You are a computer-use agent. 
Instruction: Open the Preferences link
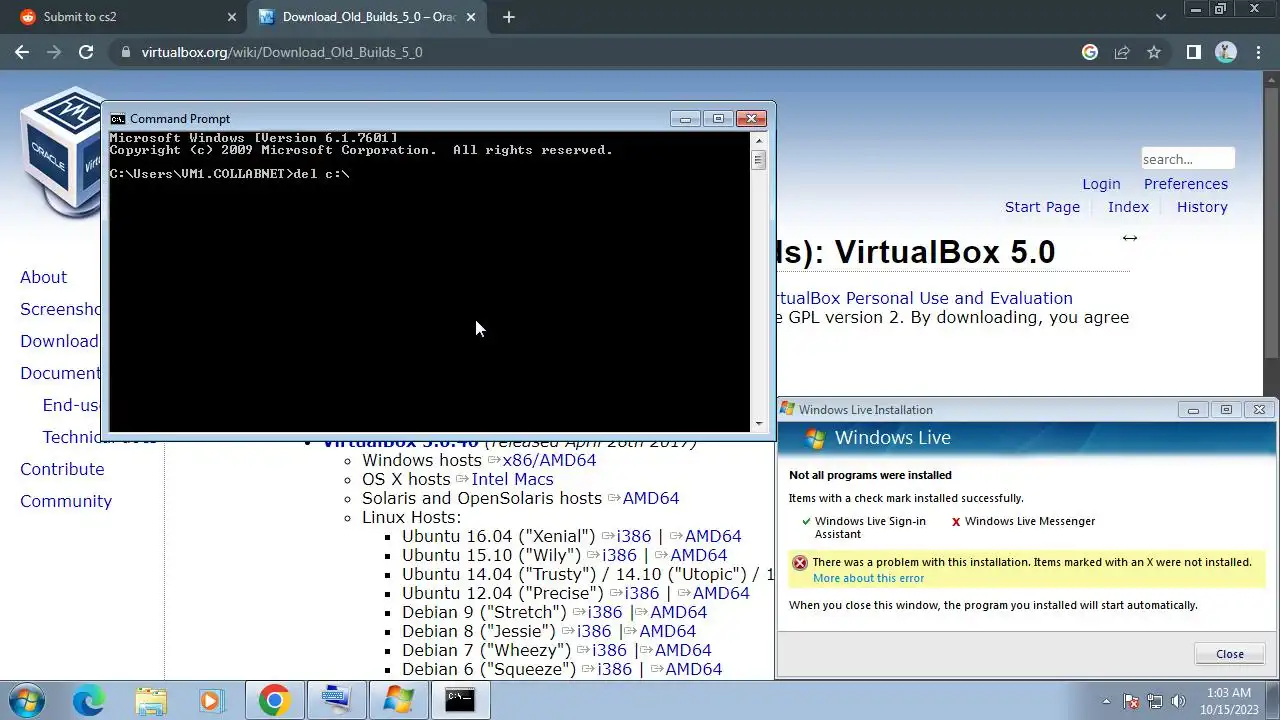[1186, 184]
